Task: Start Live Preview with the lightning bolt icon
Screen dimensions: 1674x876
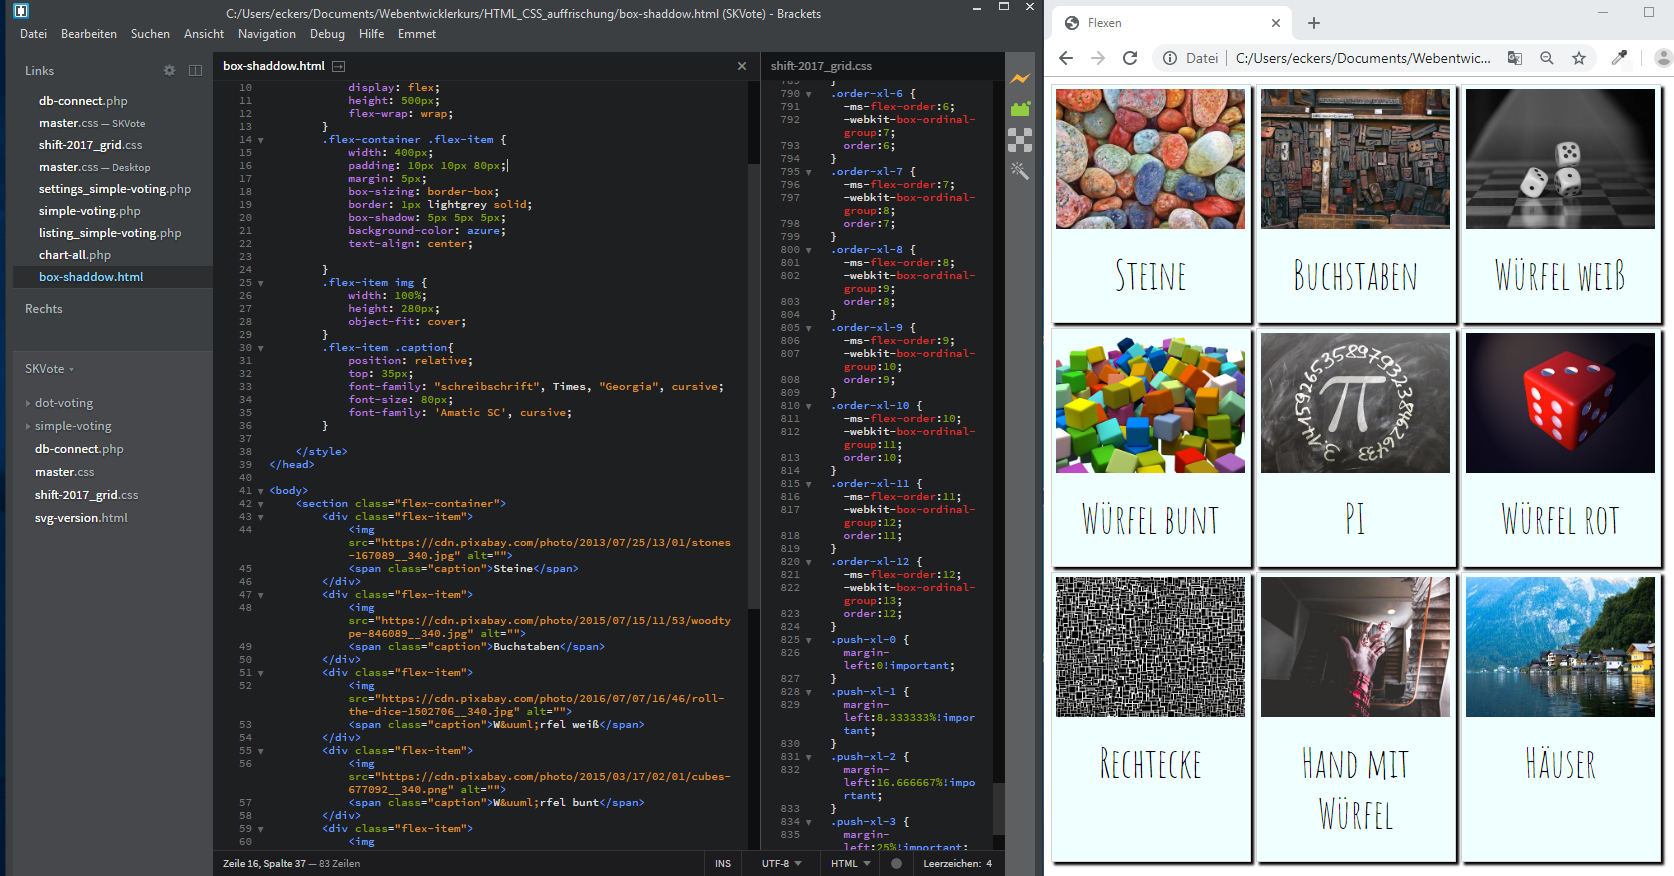Action: pyautogui.click(x=1019, y=79)
